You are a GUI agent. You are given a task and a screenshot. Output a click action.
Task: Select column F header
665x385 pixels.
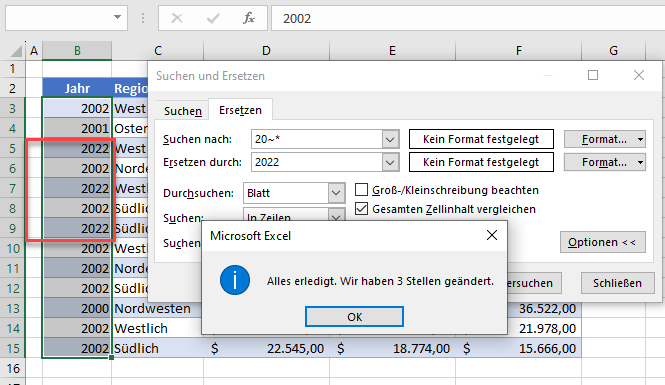click(x=519, y=51)
